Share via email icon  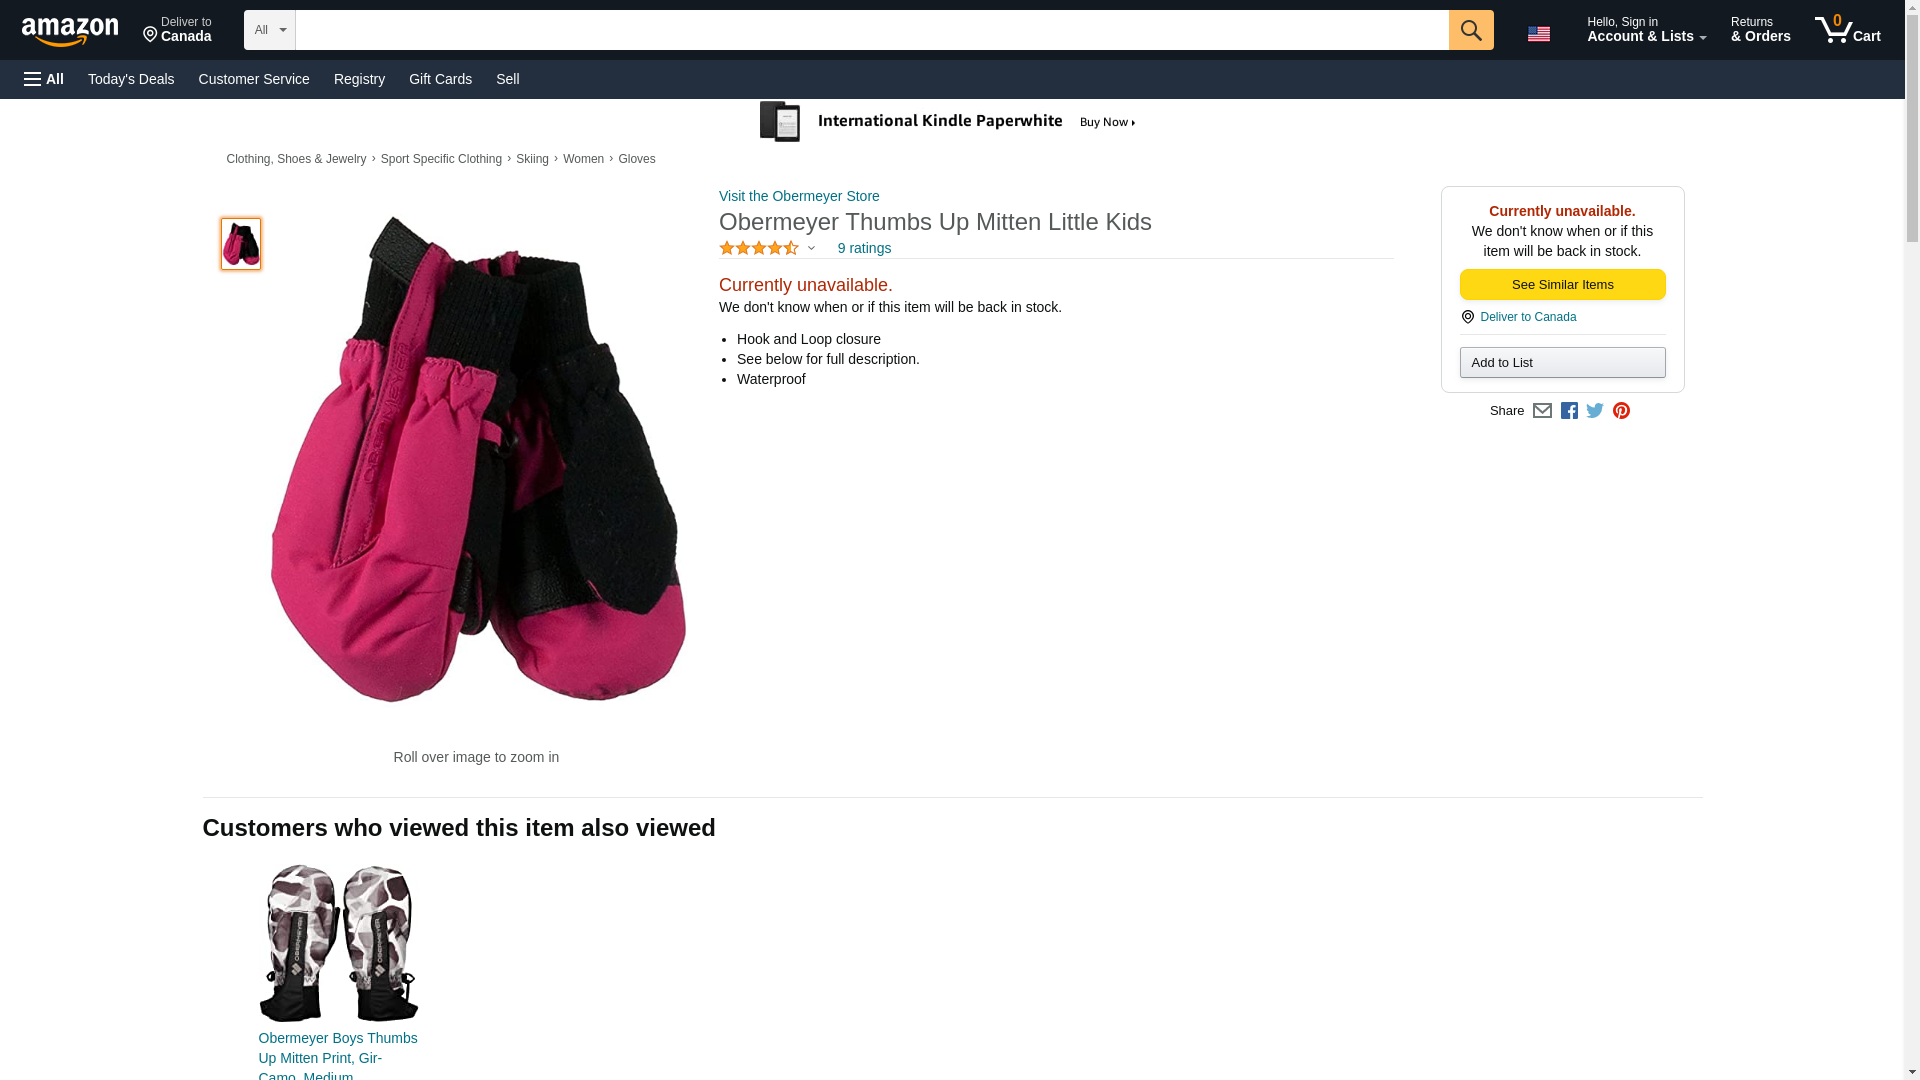click(x=1542, y=411)
